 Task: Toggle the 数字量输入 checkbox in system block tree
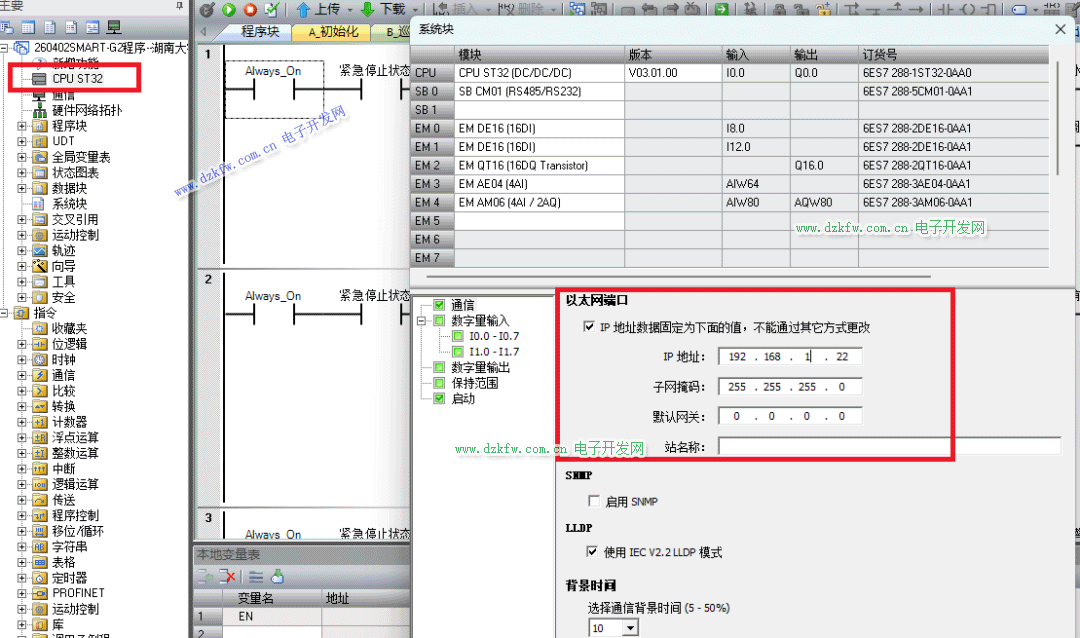(439, 320)
